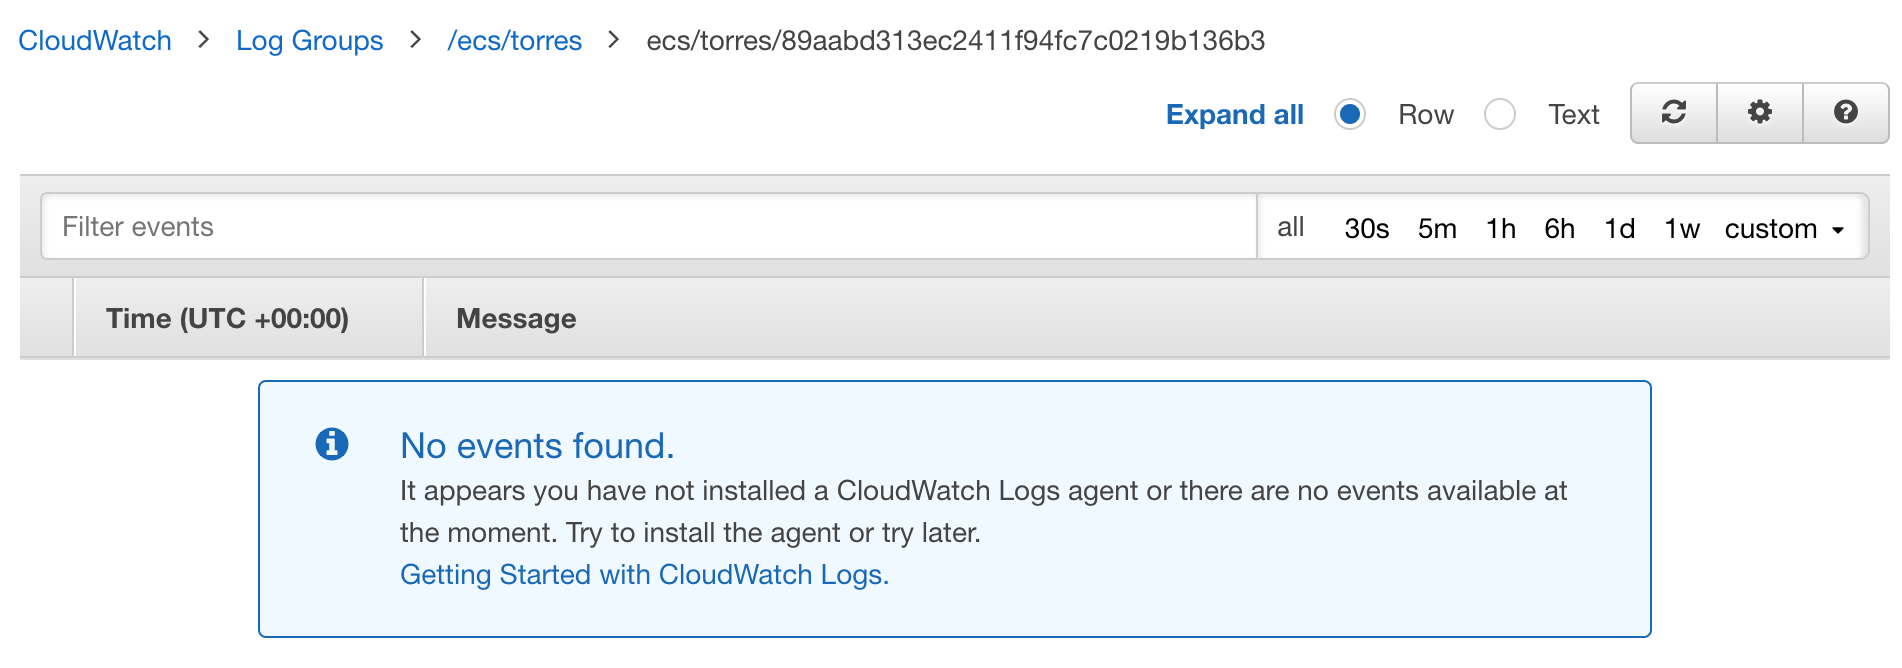Go to CloudWatch breadcrumb link
The width and height of the screenshot is (1902, 668).
[x=95, y=41]
